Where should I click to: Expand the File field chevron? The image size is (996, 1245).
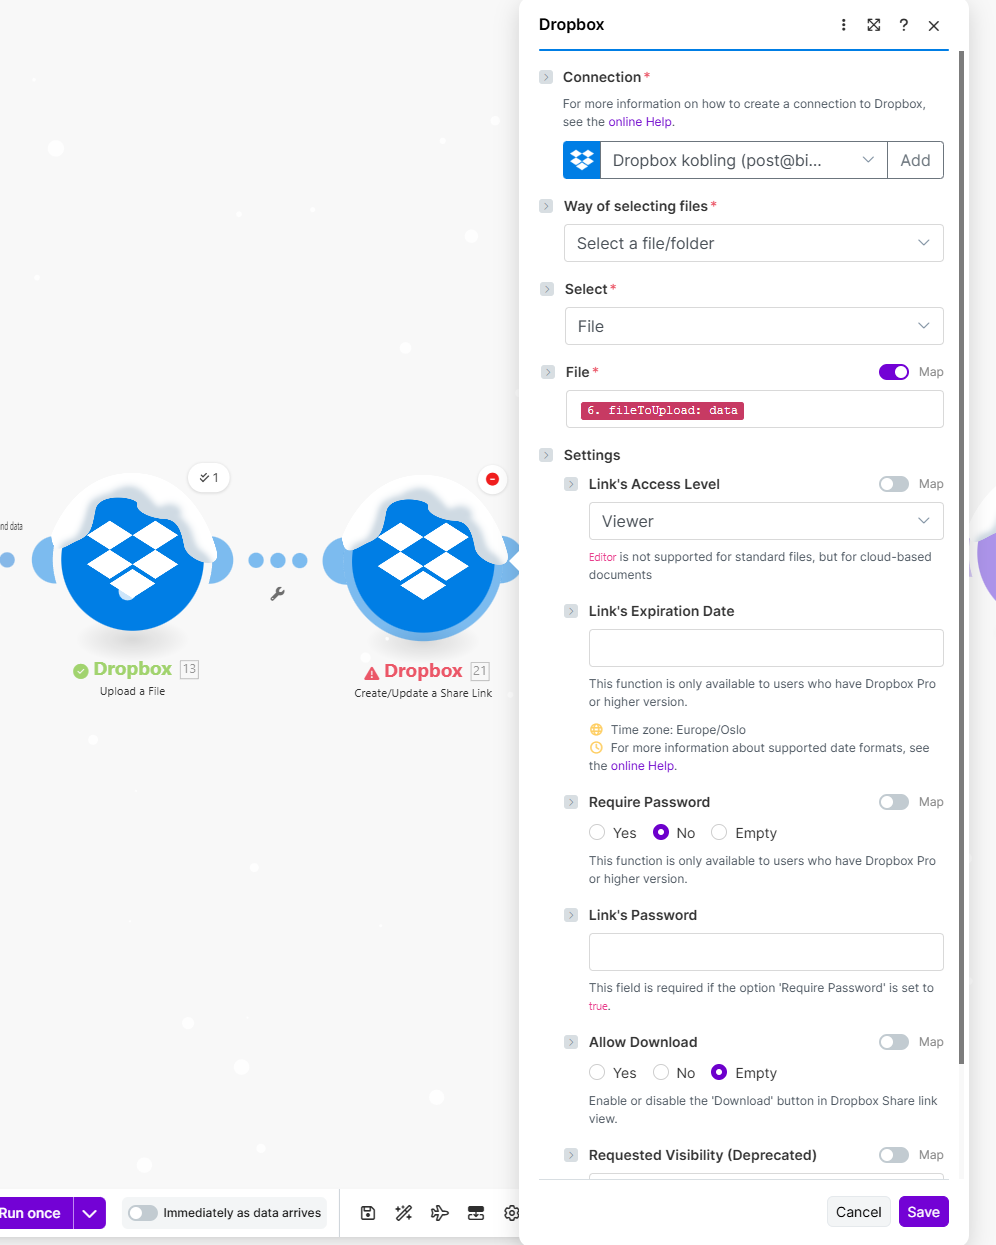coord(548,372)
